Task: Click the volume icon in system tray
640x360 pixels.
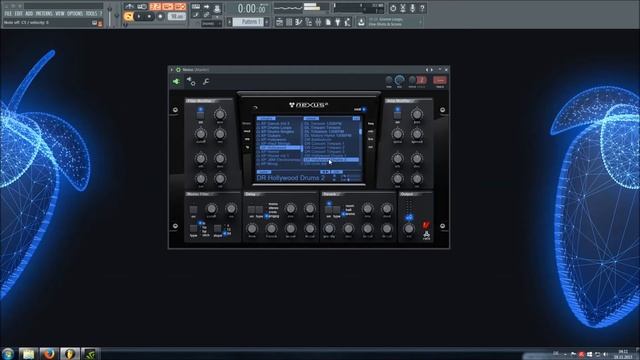Action: 605,354
